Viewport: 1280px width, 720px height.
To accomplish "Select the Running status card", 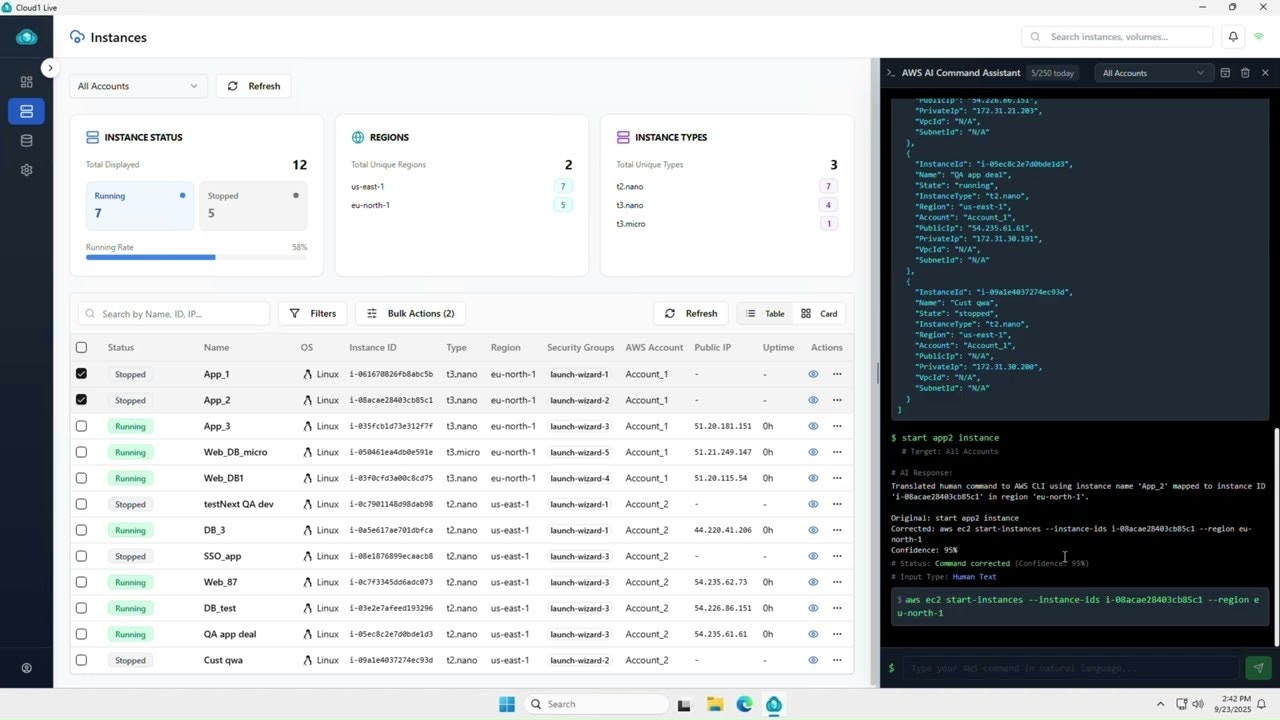I will pyautogui.click(x=139, y=206).
